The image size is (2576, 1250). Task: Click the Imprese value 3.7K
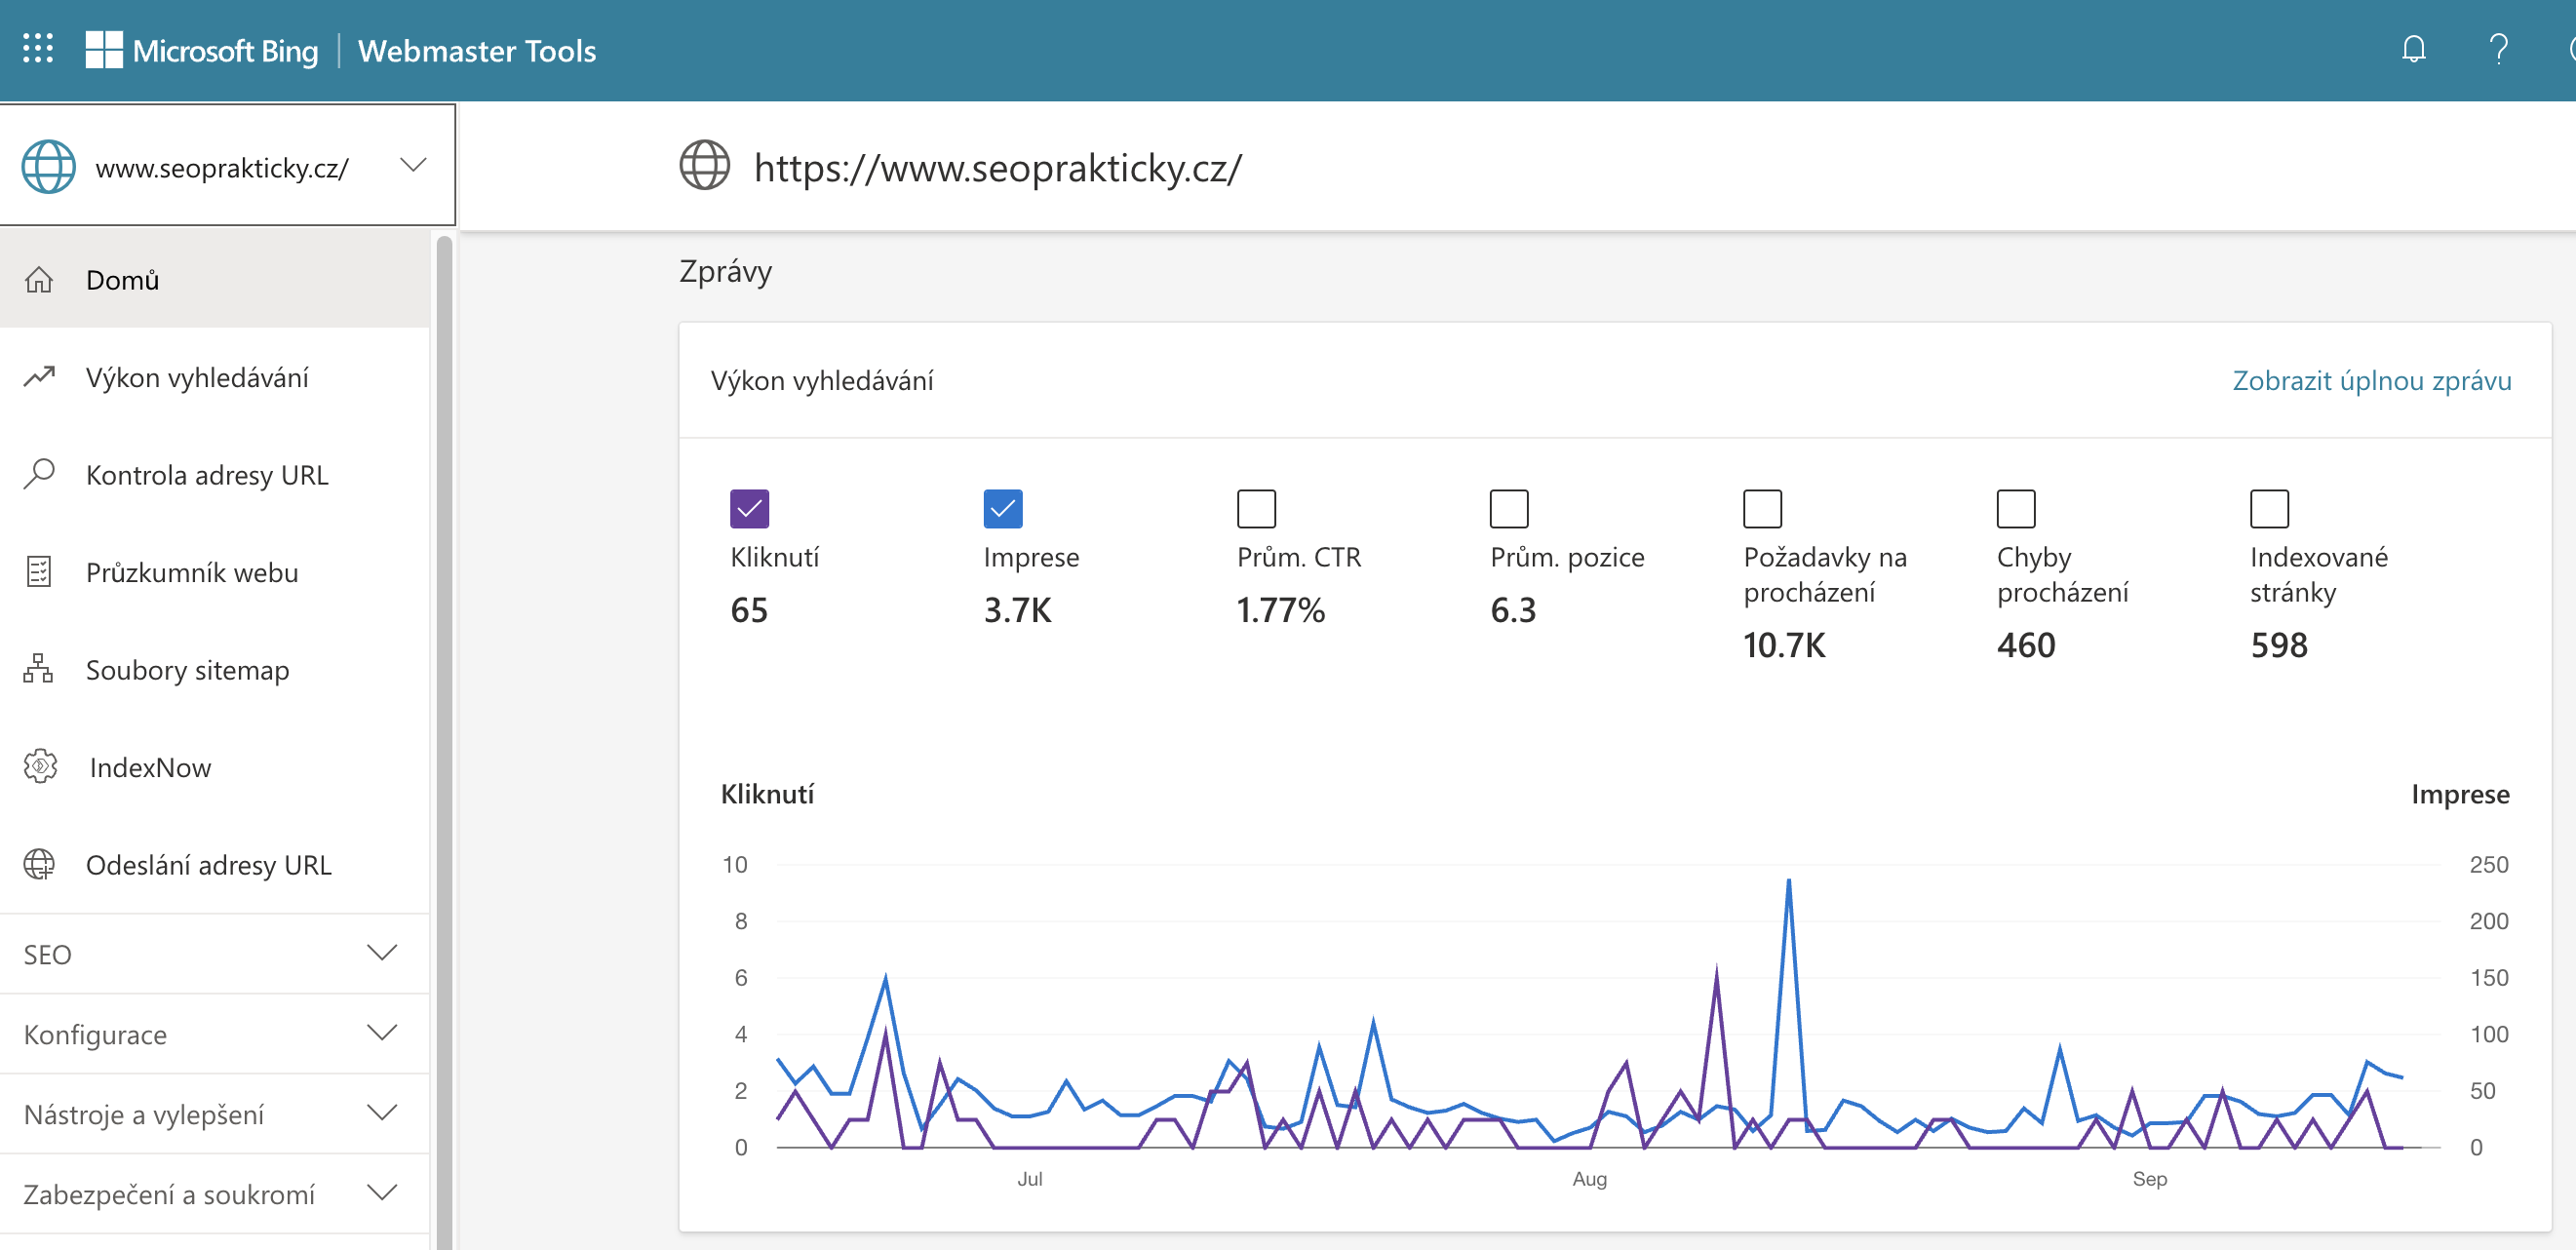tap(1017, 610)
